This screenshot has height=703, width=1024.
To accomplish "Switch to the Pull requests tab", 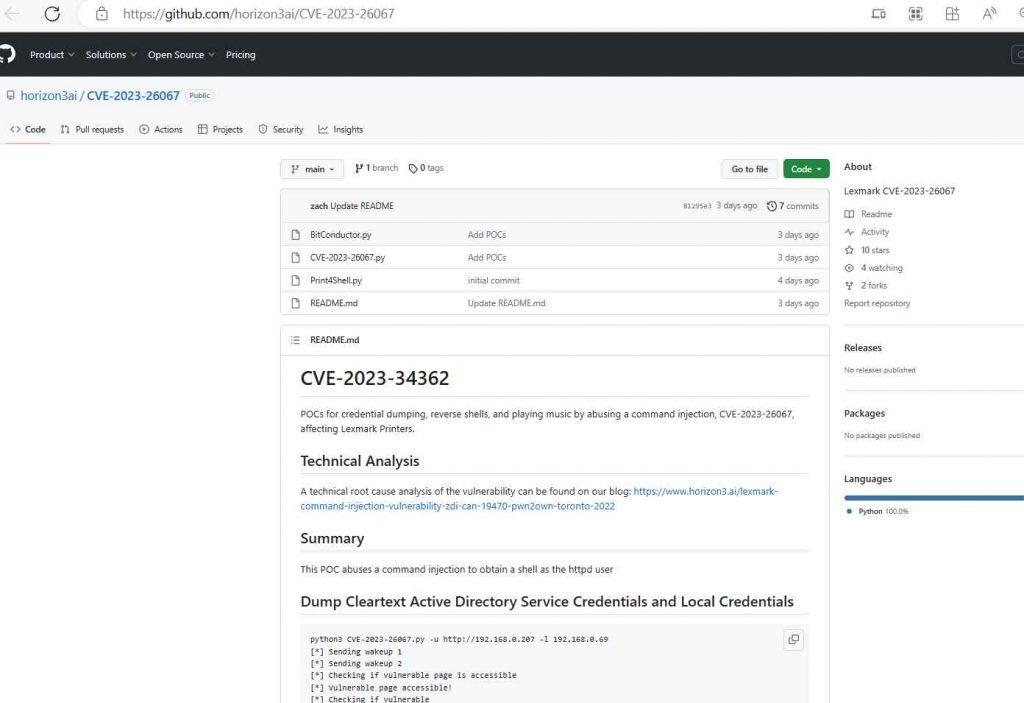I will (92, 129).
